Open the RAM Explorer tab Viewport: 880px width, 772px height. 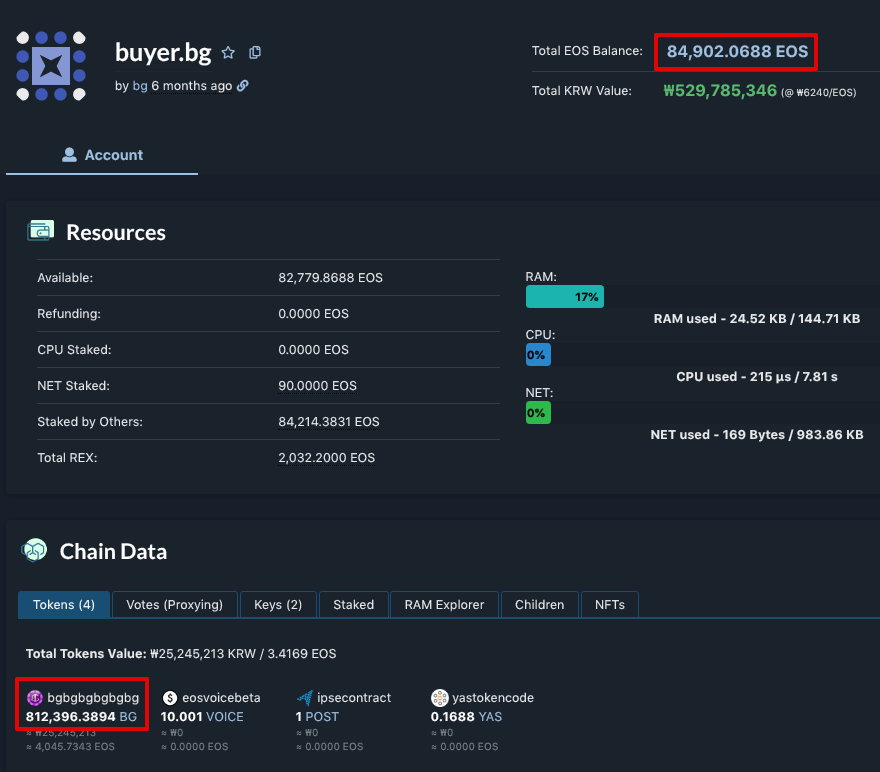pos(444,604)
